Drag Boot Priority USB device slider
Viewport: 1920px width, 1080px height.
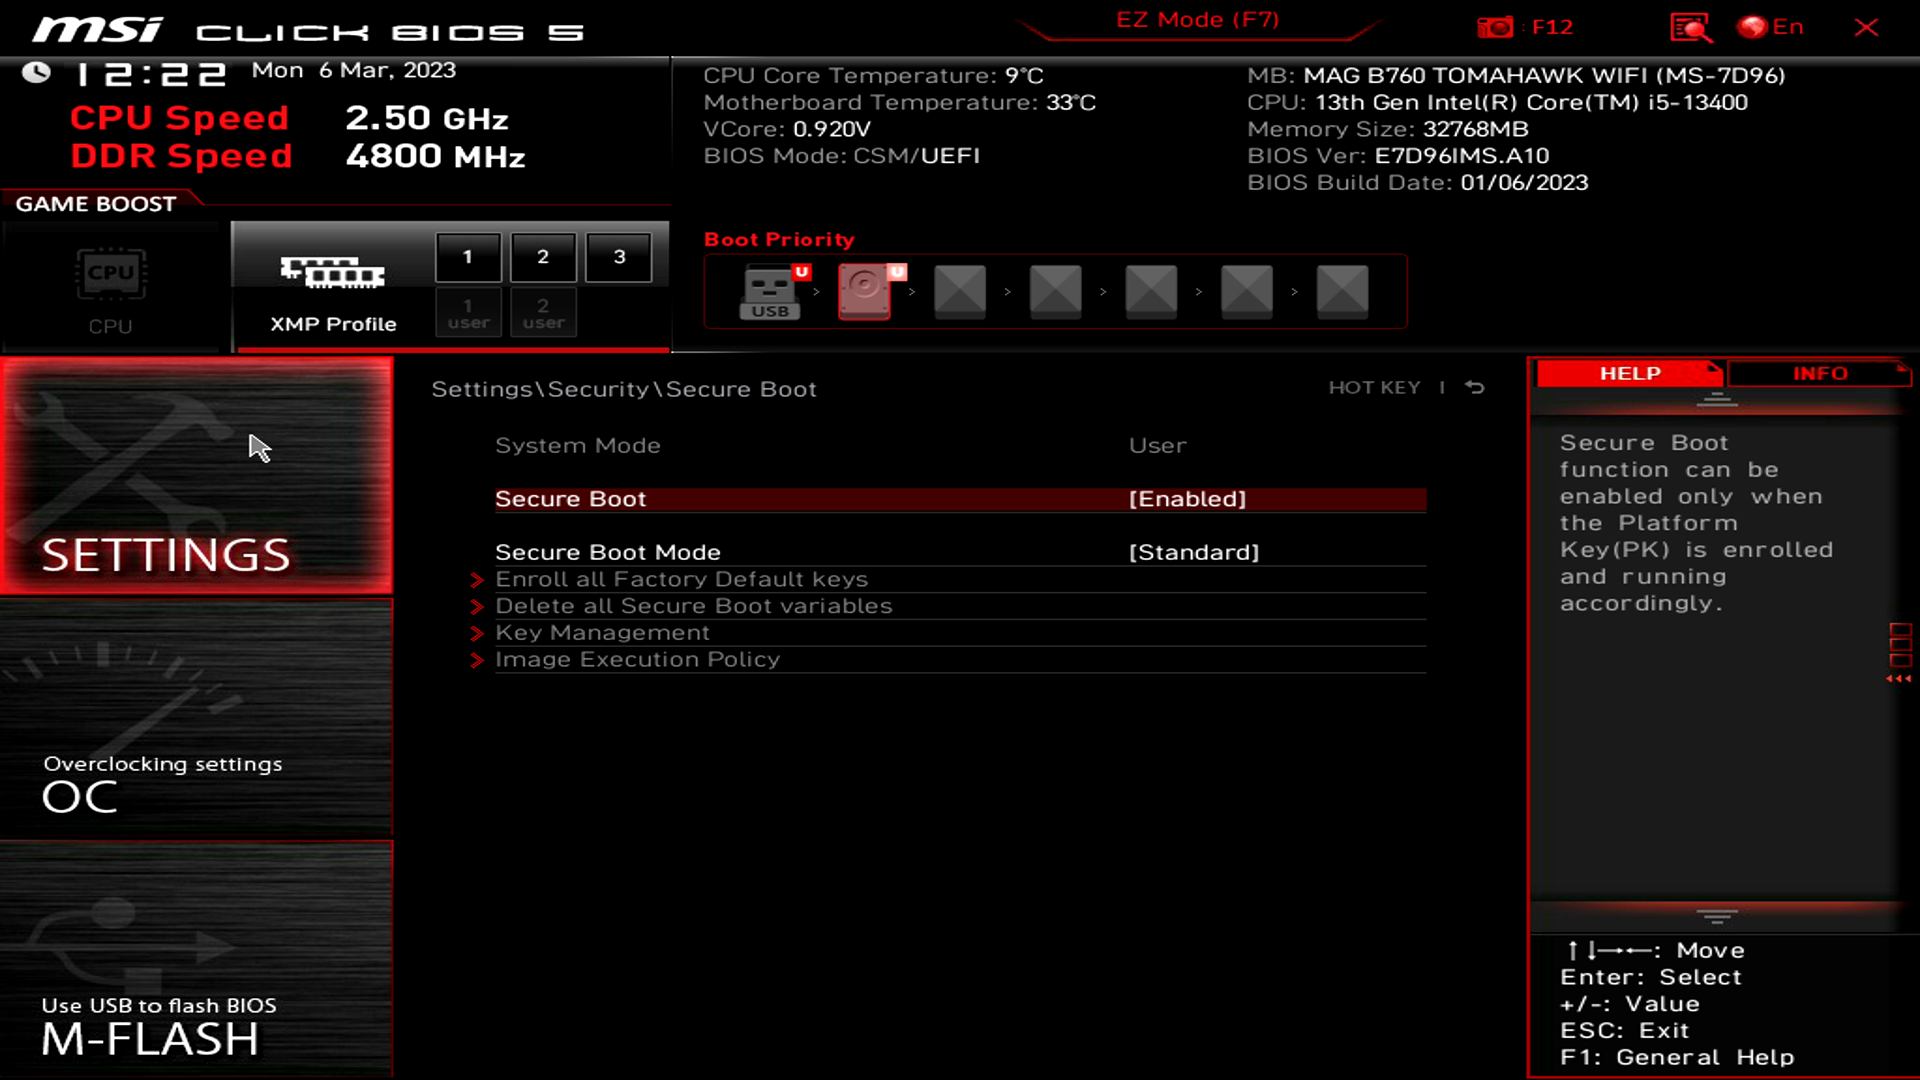pyautogui.click(x=770, y=289)
